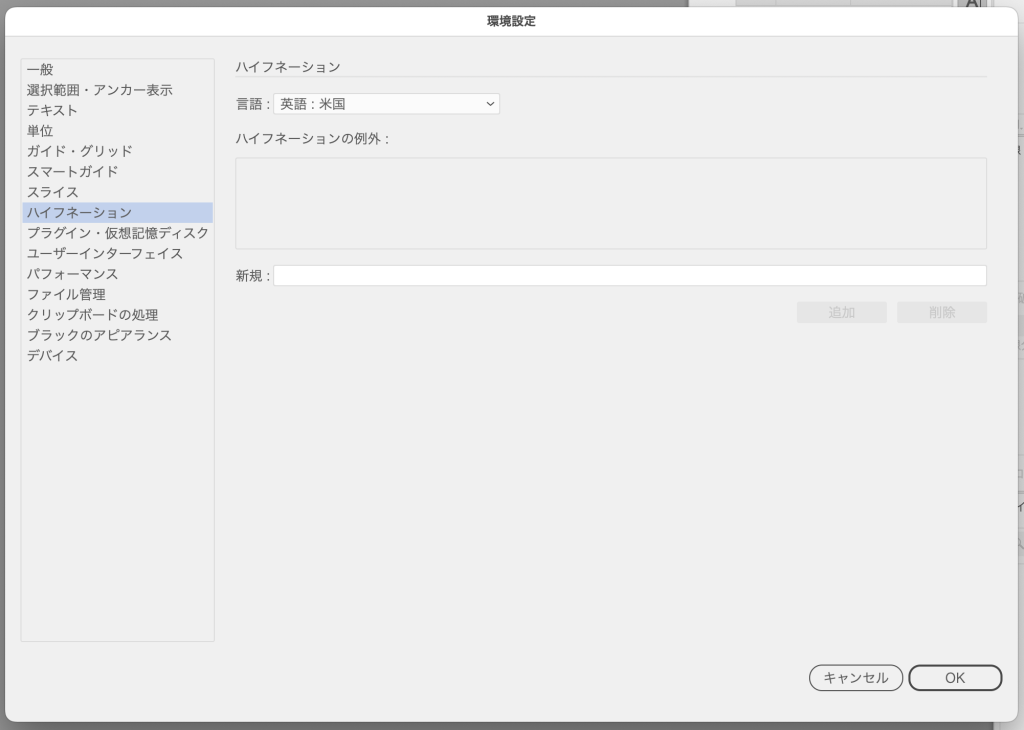Expand the 言語 dropdown showing 英語：米国
Viewport: 1024px width, 730px height.
click(386, 104)
